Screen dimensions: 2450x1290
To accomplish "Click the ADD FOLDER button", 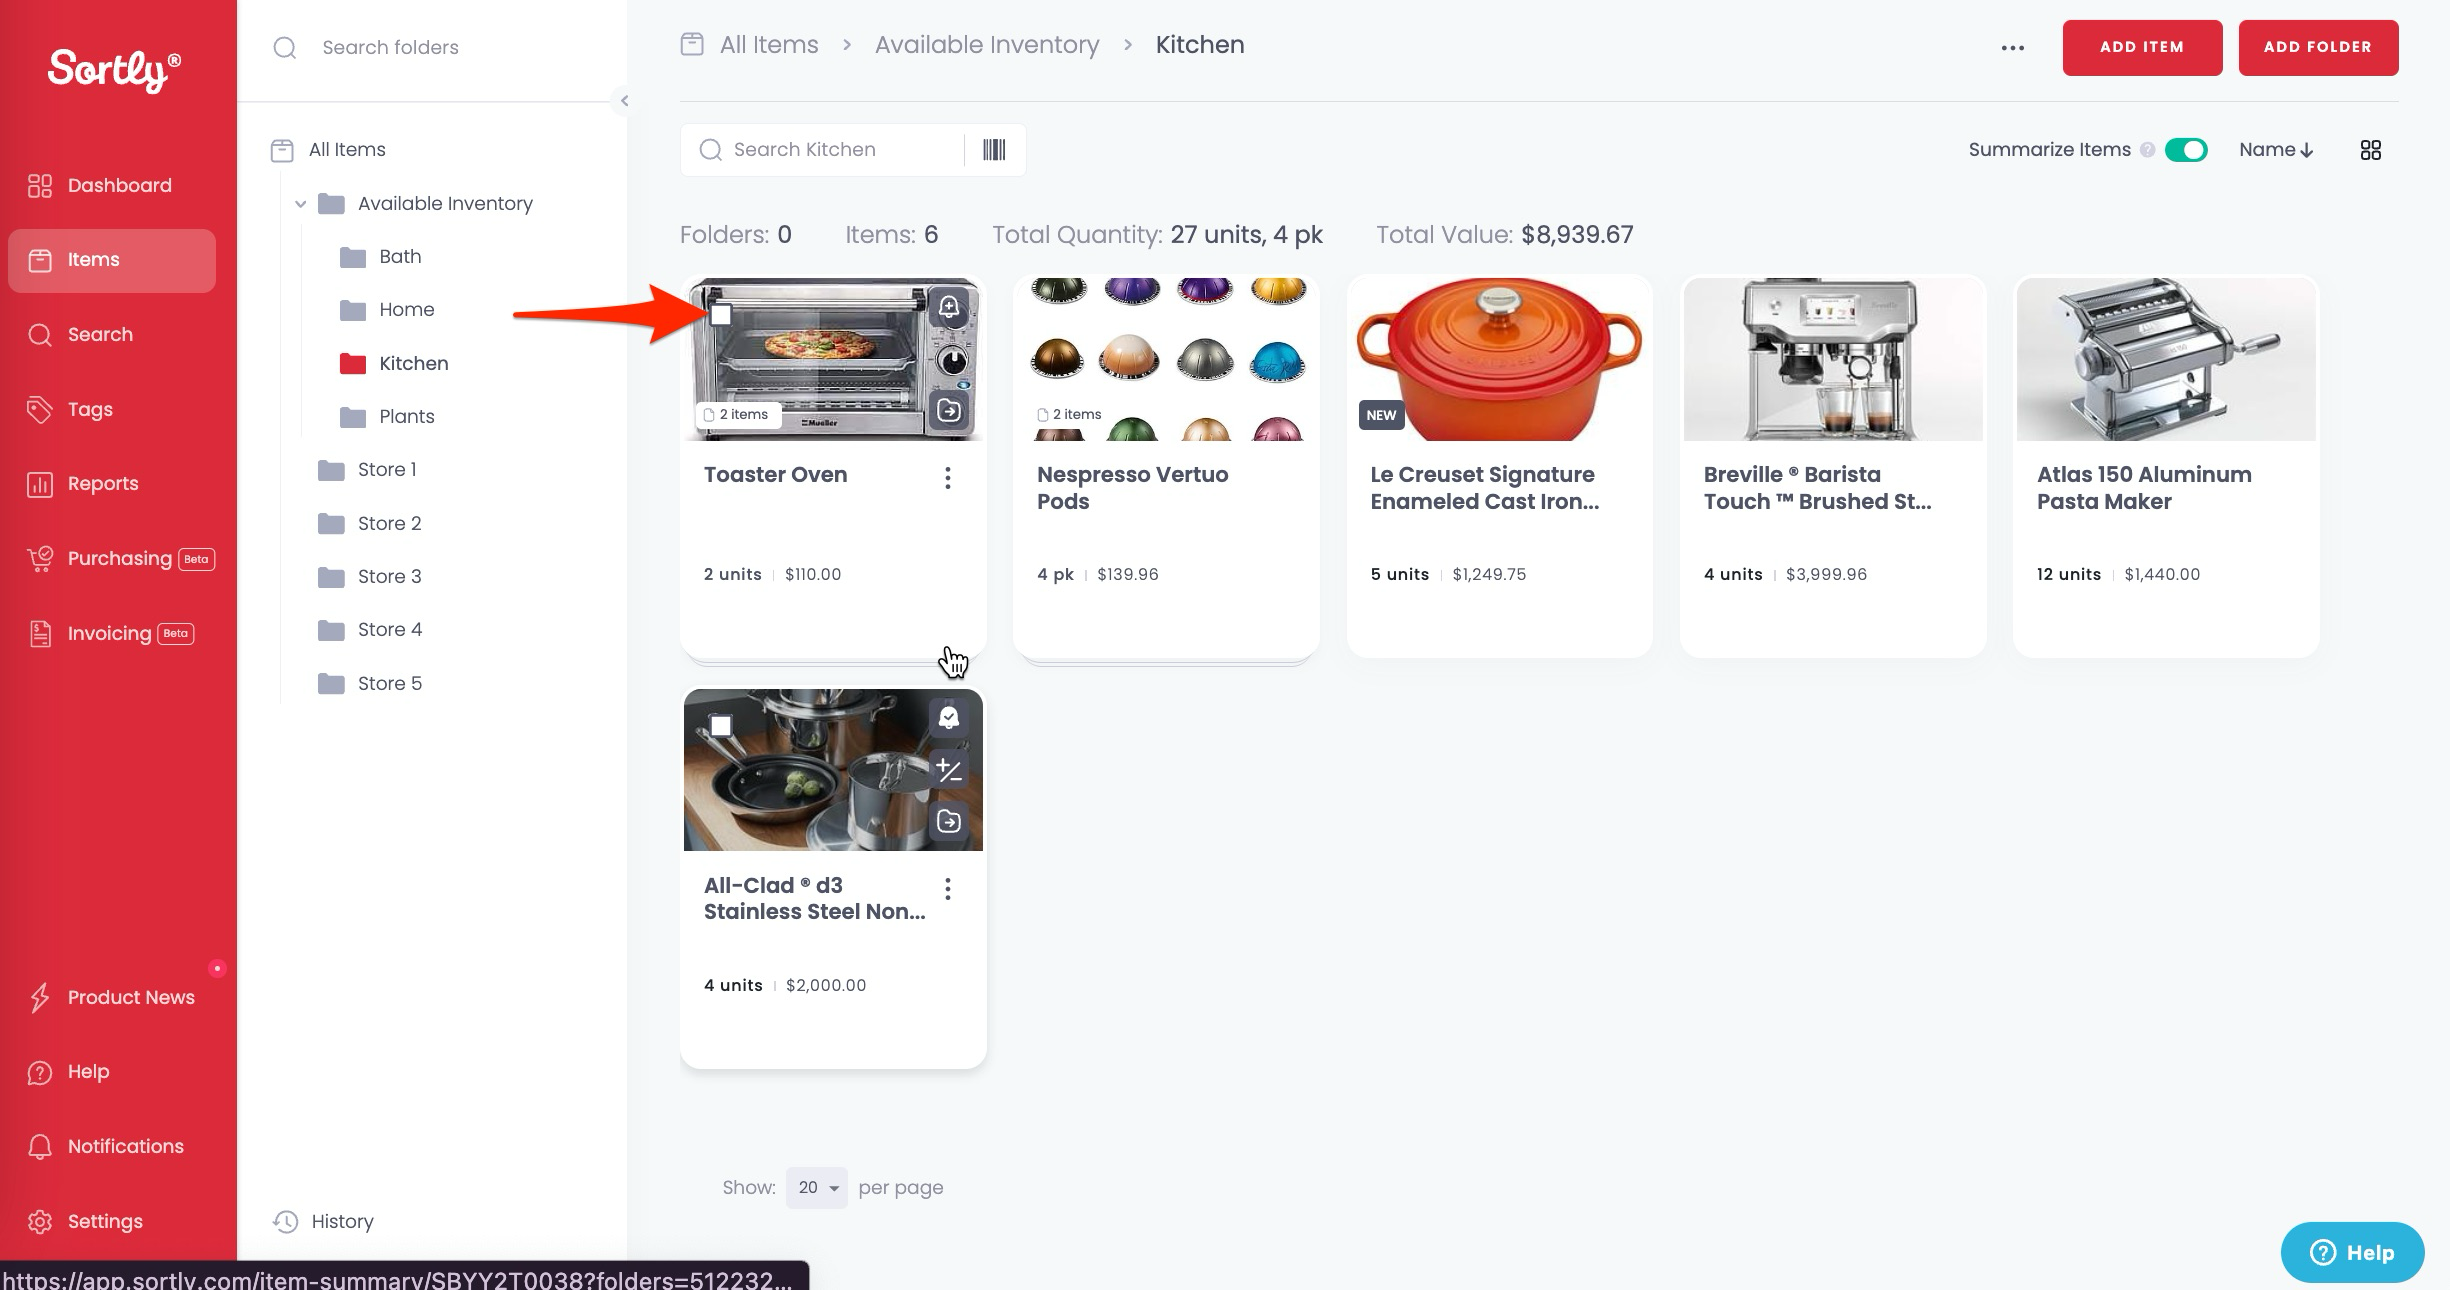I will click(2318, 47).
